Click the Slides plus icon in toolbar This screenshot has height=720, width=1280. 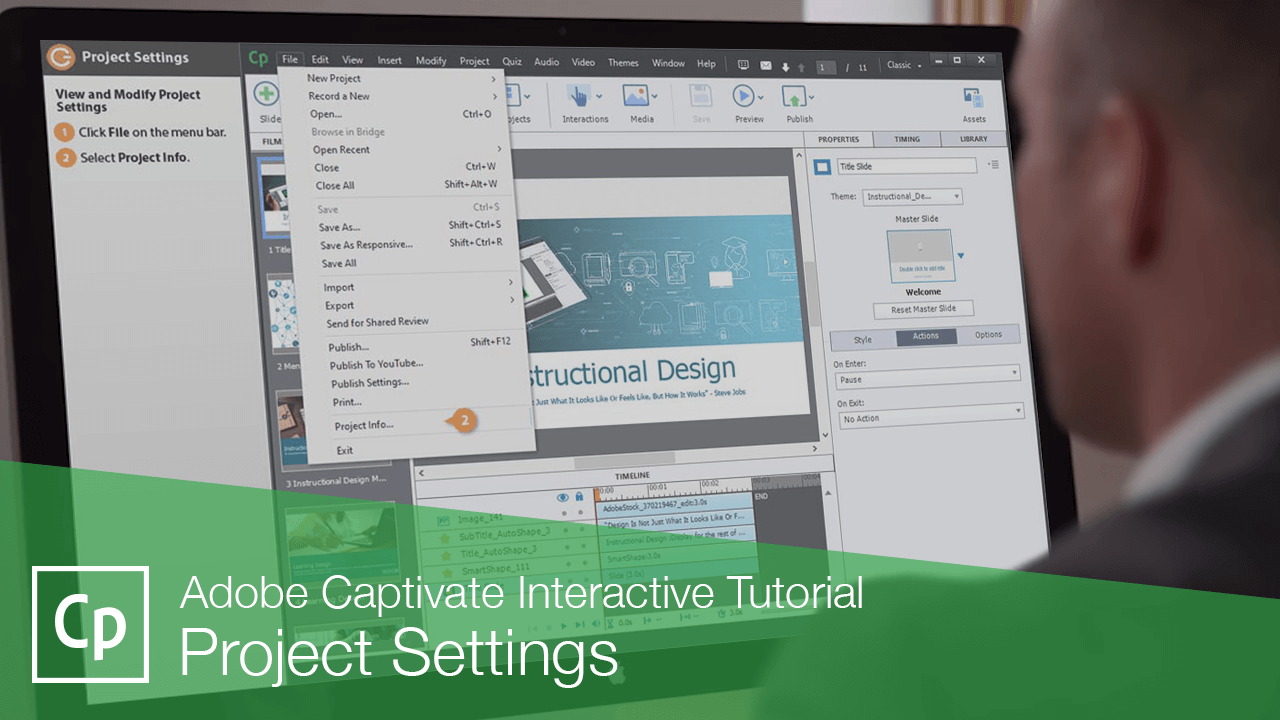pyautogui.click(x=266, y=94)
